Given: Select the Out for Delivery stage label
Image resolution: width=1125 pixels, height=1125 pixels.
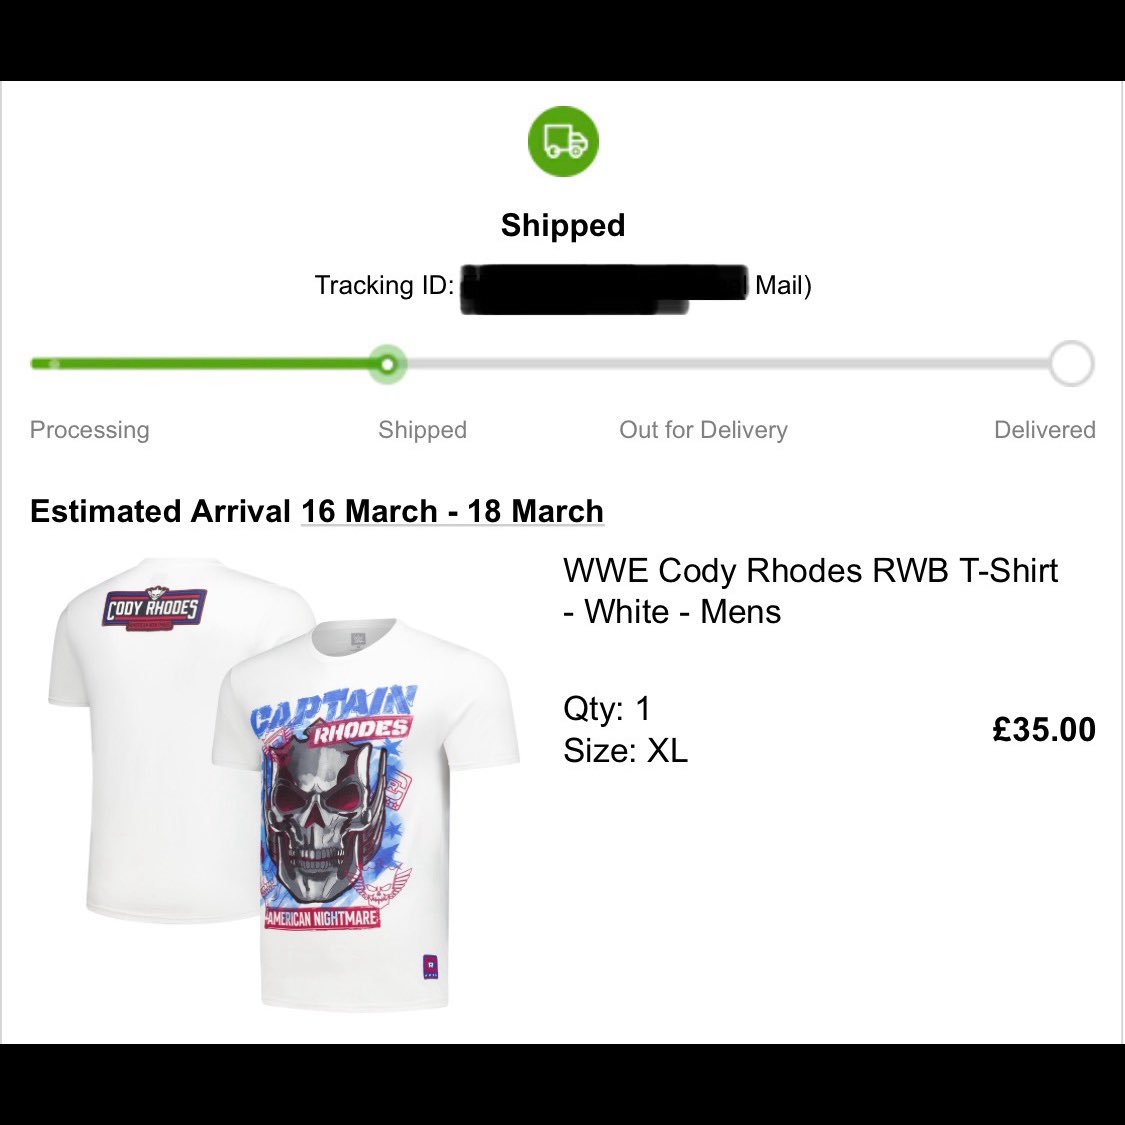Looking at the screenshot, I should 703,430.
